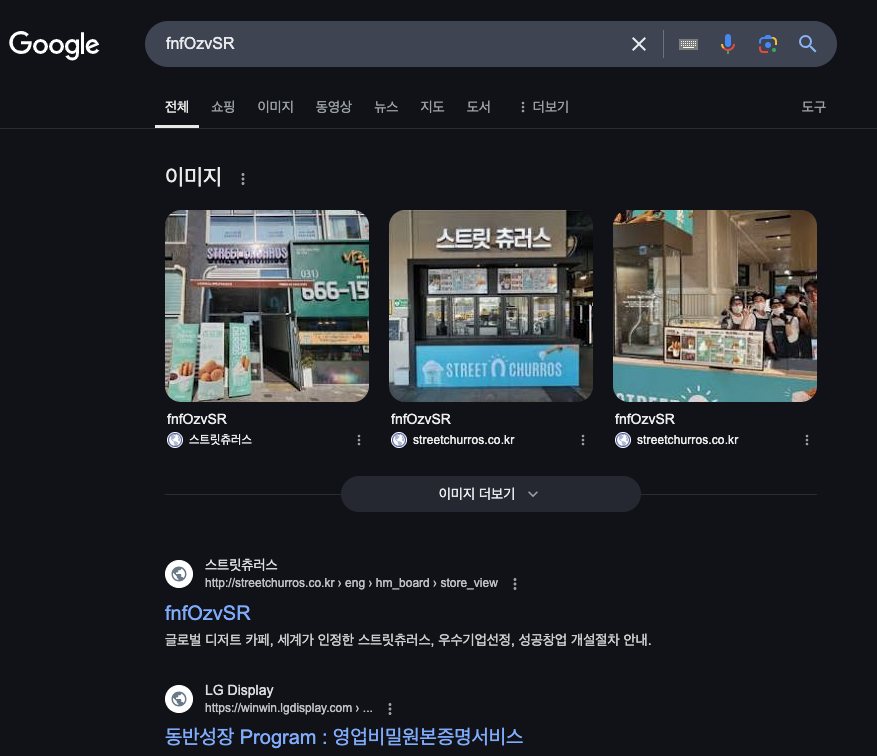Select the 동영상 tab
This screenshot has width=877, height=756.
[334, 107]
